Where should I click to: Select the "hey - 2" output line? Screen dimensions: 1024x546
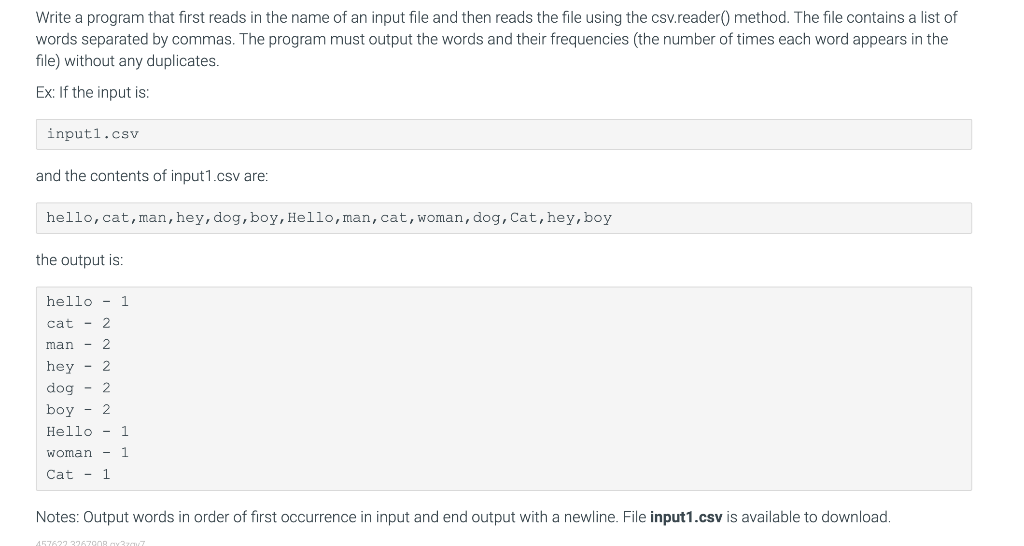click(x=78, y=366)
